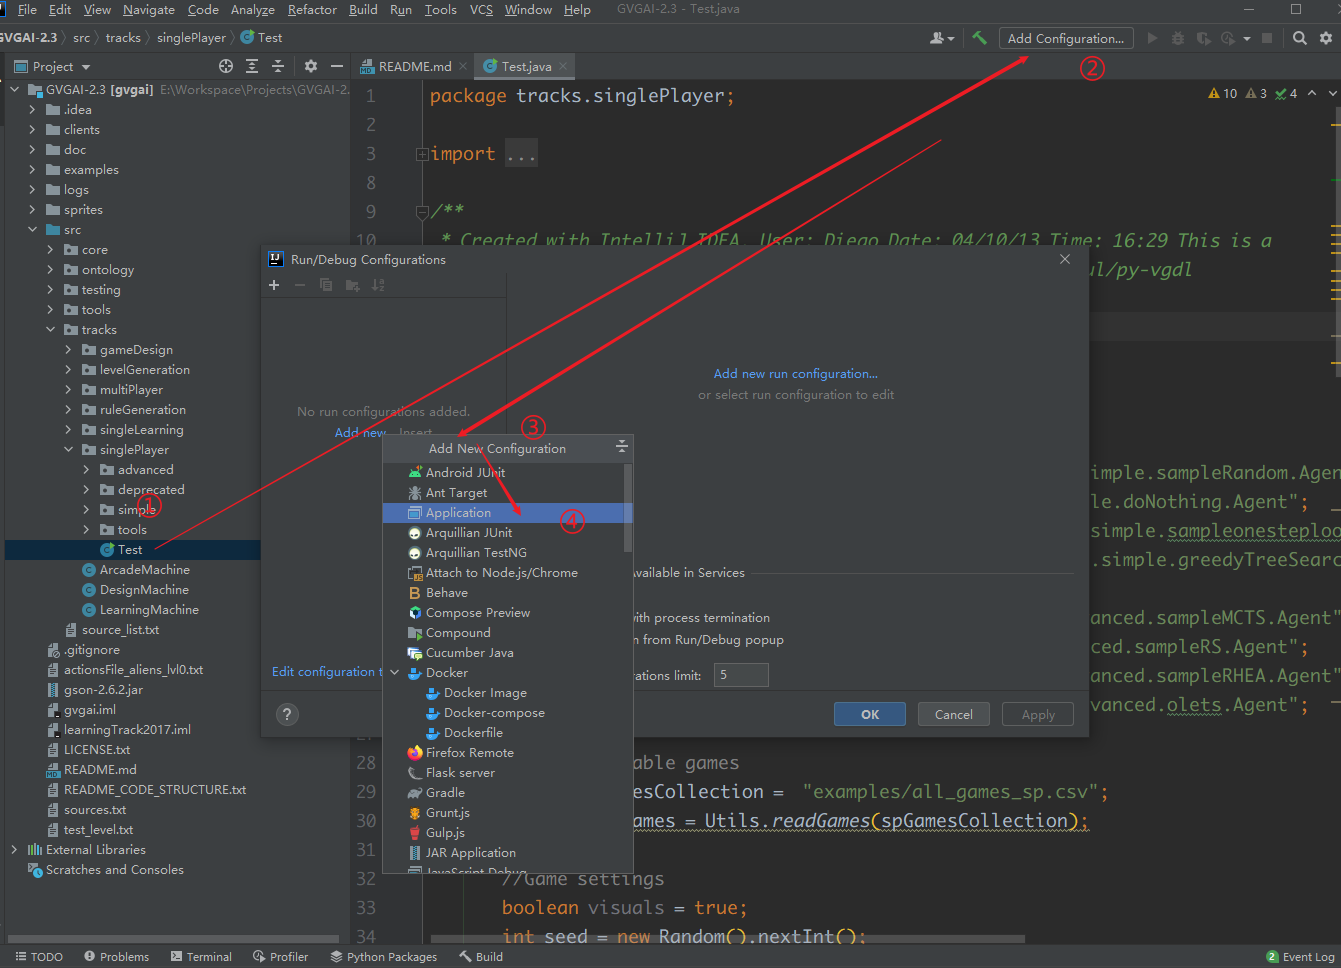This screenshot has width=1341, height=968.
Task: Click OK in Run/Debug Configurations dialog
Action: [870, 714]
